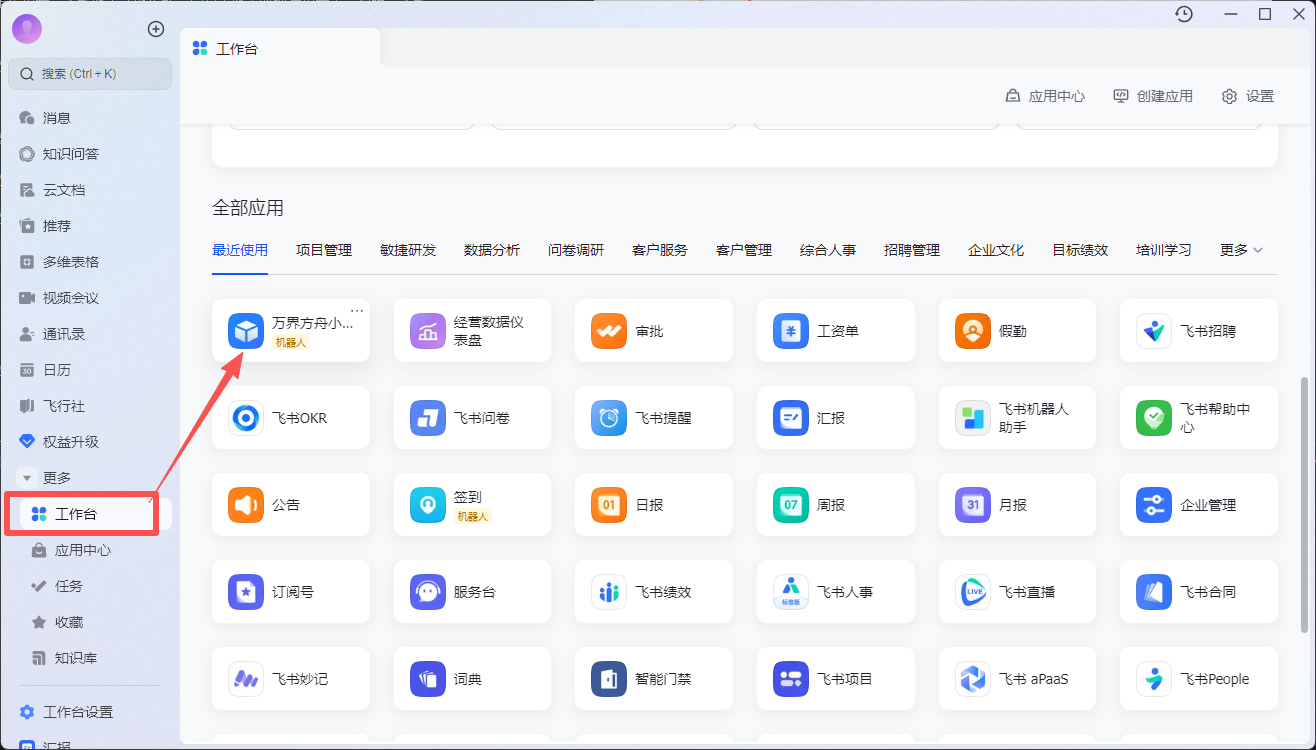Collapse the 更多 section in sidebar

28,478
